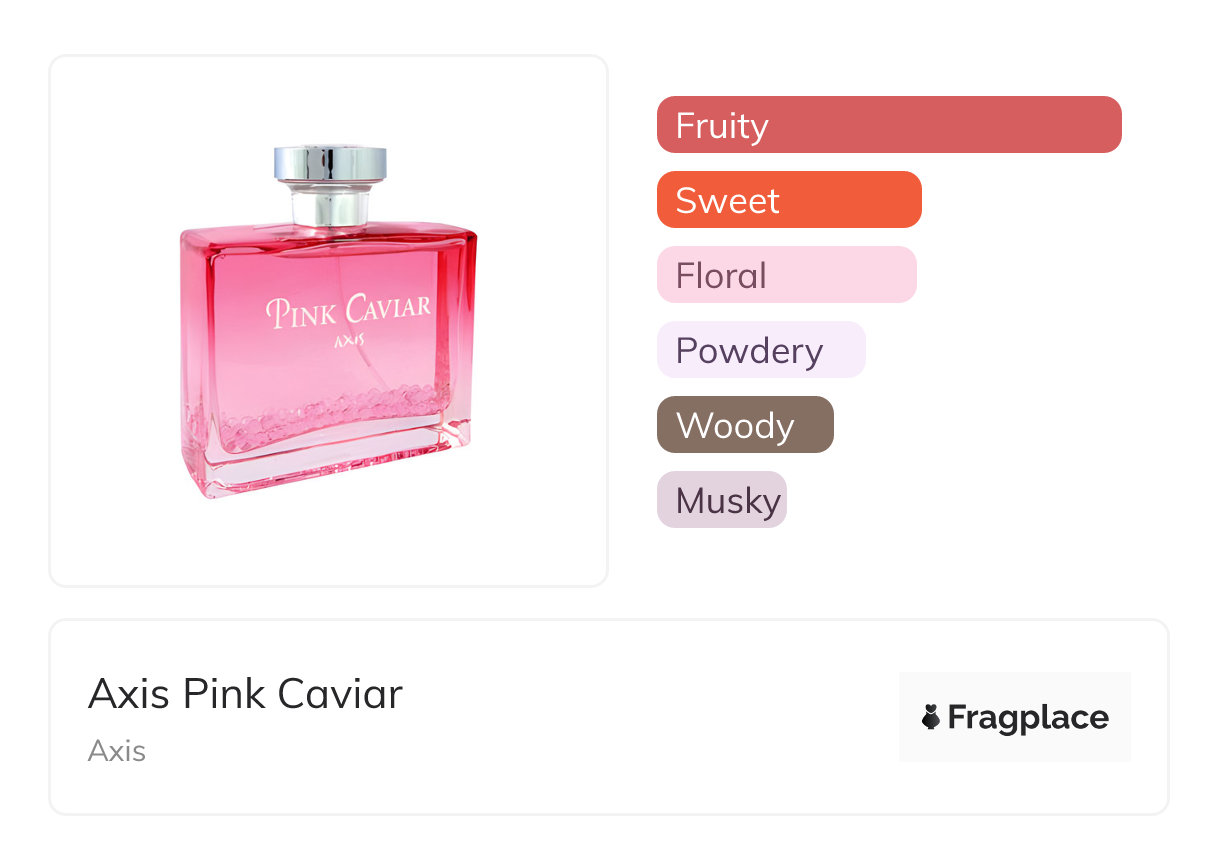The height and width of the screenshot is (864, 1218).
Task: Click the silver bottle cap
Action: [330, 163]
